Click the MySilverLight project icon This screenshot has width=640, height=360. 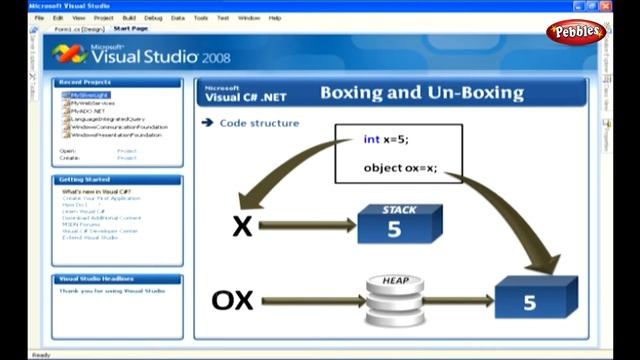click(66, 95)
